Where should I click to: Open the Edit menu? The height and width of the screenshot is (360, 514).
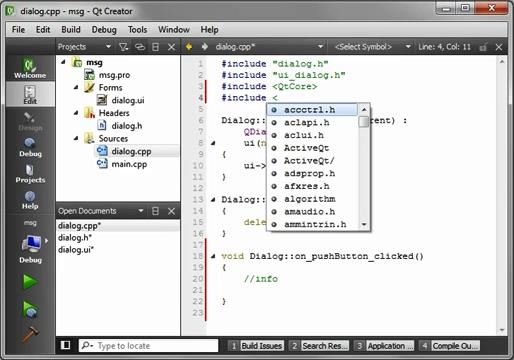point(43,30)
